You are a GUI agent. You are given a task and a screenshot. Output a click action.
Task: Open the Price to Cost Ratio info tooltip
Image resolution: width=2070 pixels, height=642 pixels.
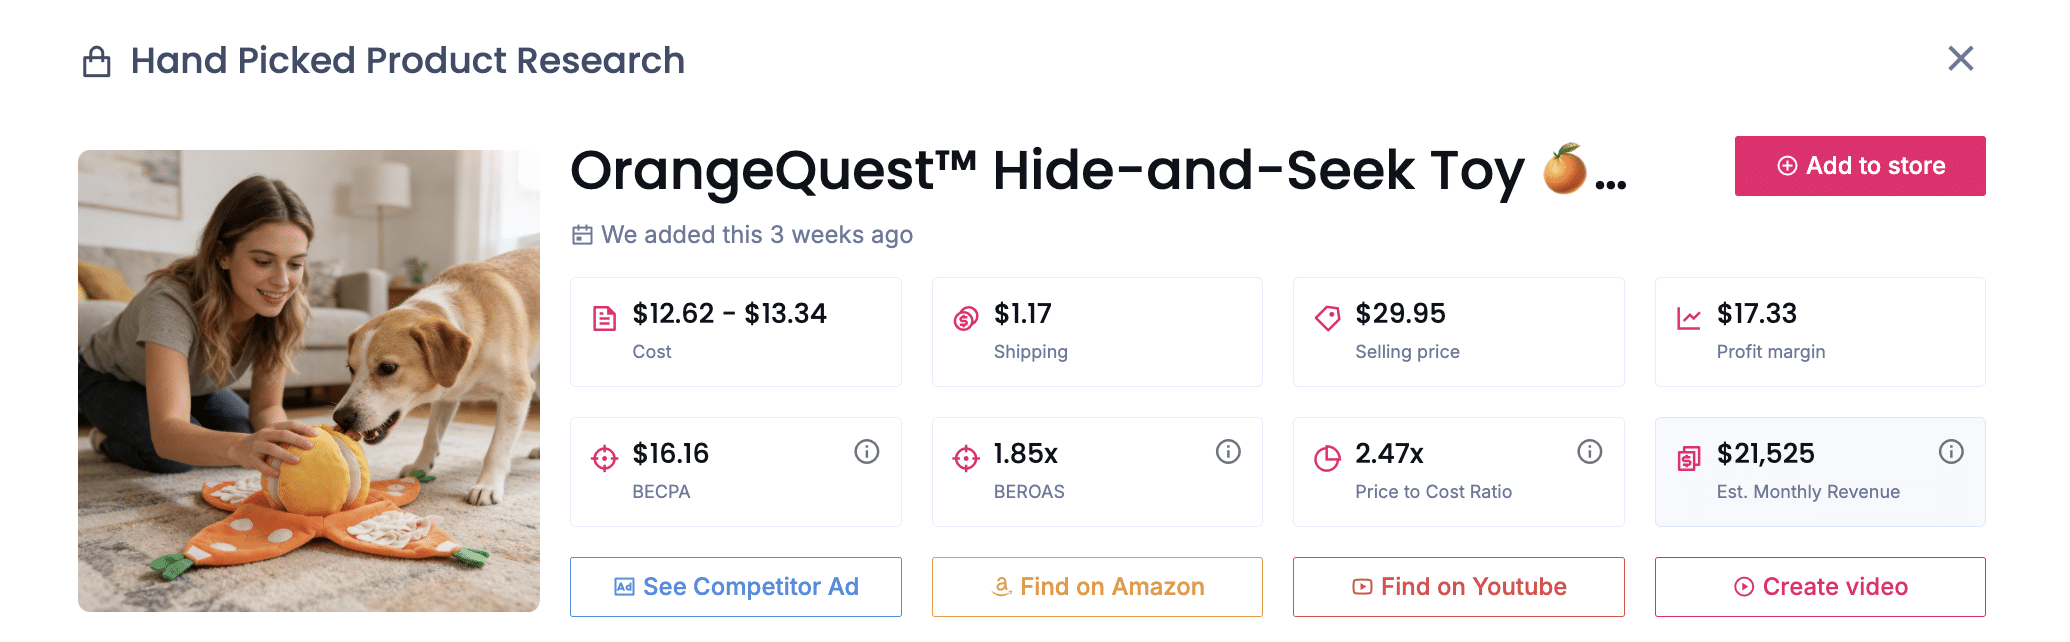[x=1590, y=450]
